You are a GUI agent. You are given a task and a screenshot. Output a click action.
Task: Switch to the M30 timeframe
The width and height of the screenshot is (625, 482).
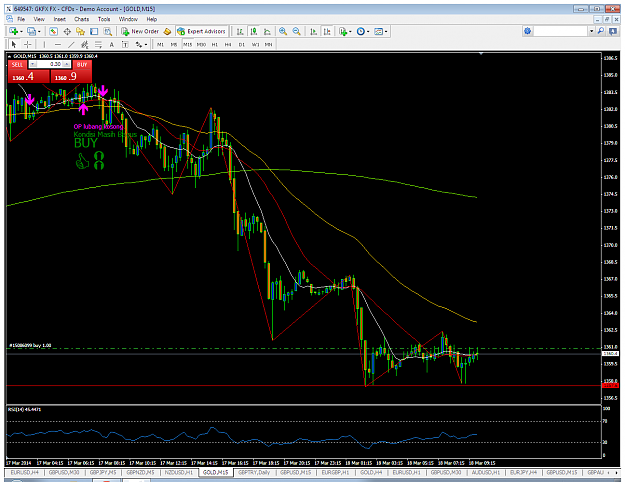201,45
